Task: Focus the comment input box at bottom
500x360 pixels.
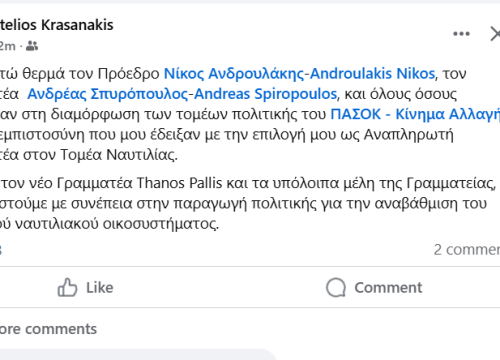Action: (137, 355)
